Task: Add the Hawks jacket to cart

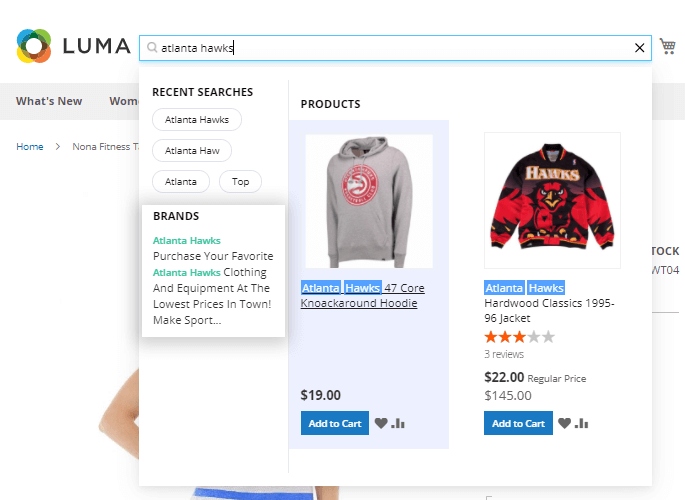Action: click(x=518, y=423)
